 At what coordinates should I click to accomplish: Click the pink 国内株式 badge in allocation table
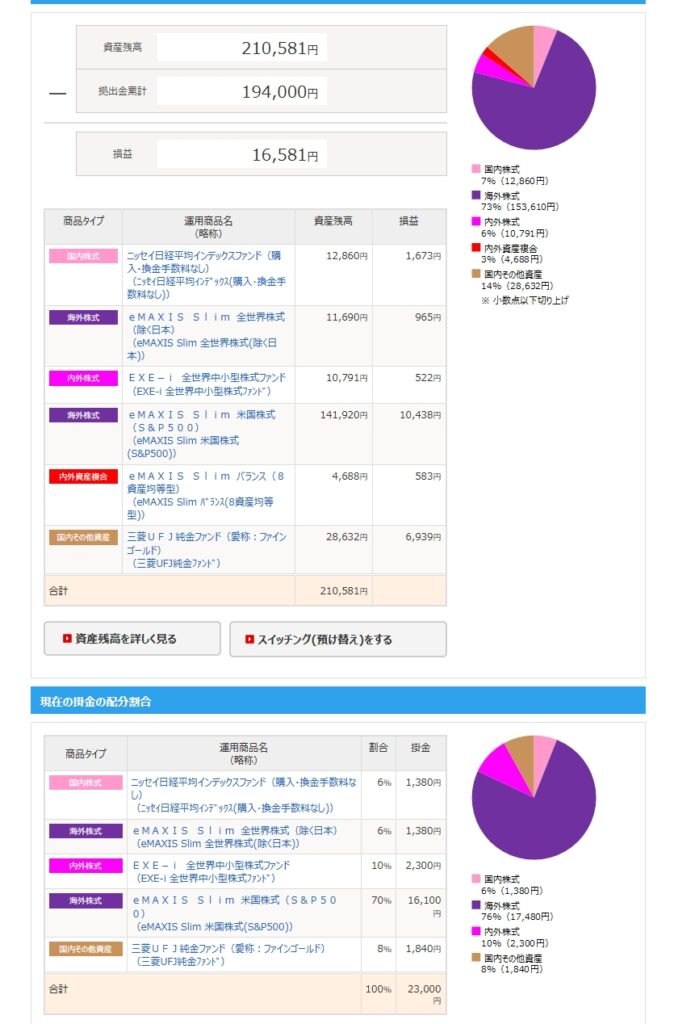(85, 782)
